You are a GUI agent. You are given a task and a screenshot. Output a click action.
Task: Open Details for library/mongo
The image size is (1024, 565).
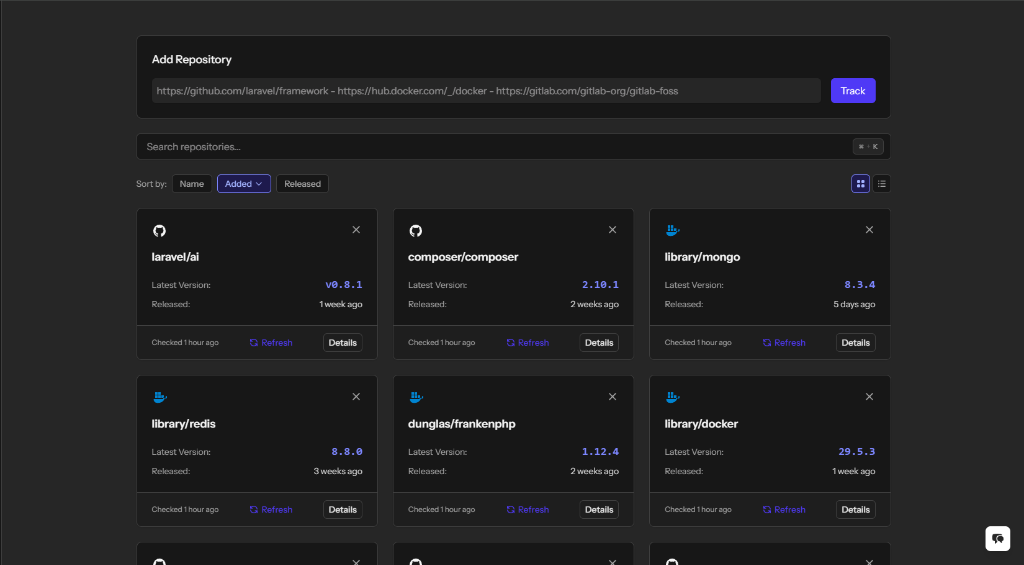pyautogui.click(x=856, y=342)
